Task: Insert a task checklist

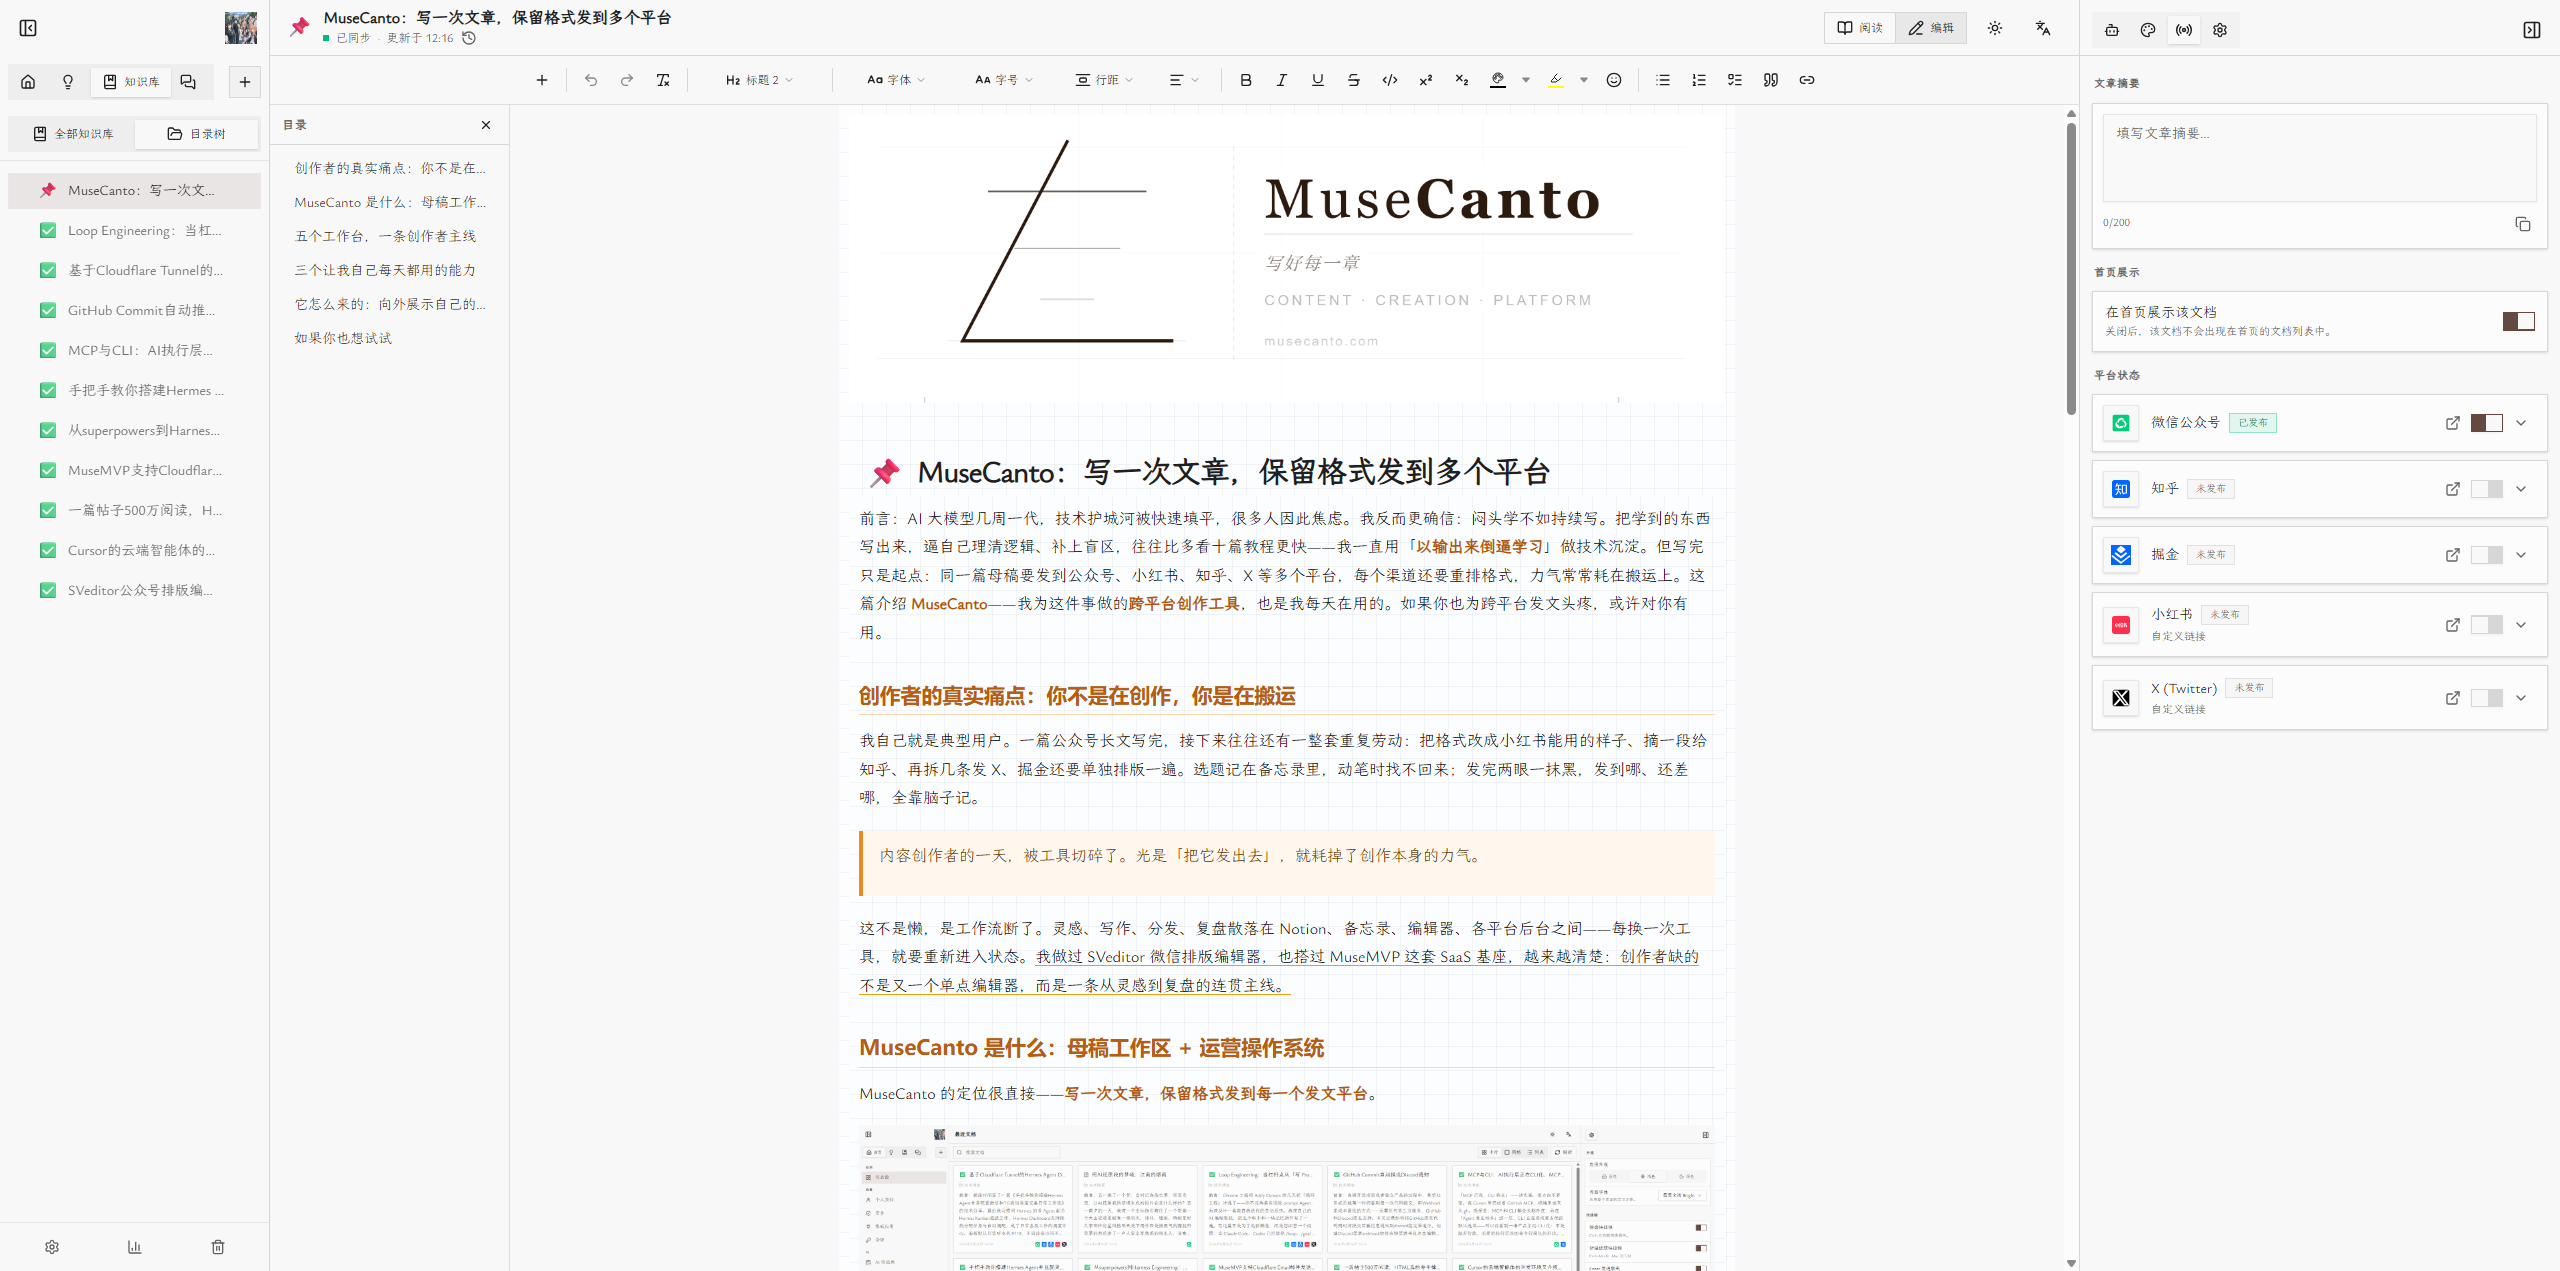Action: point(1735,80)
